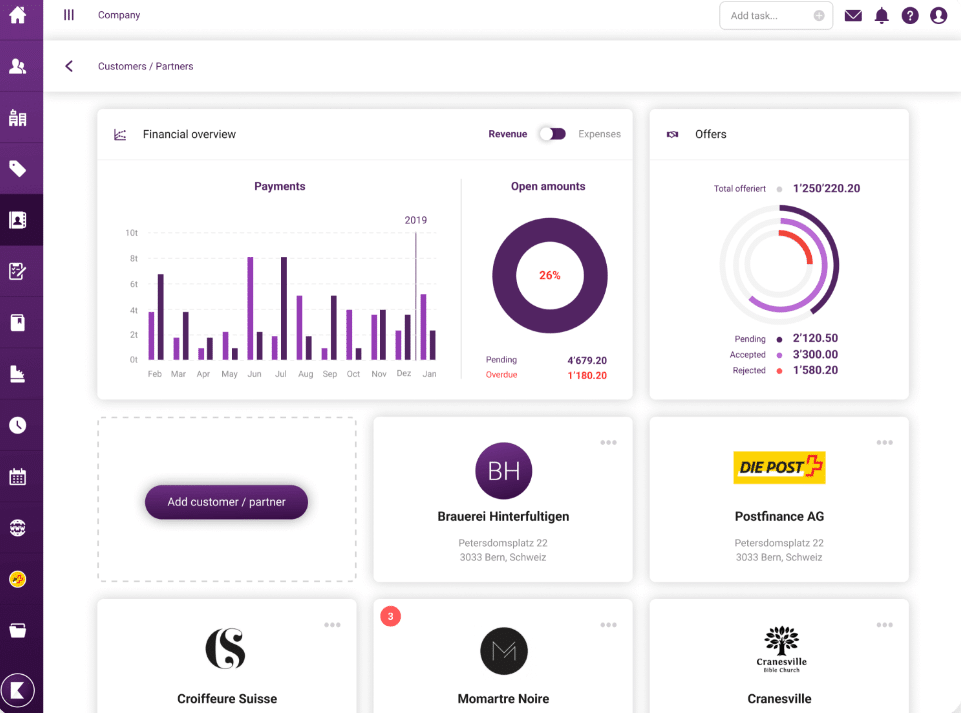Click the Momartre Noire M logo

coord(504,651)
